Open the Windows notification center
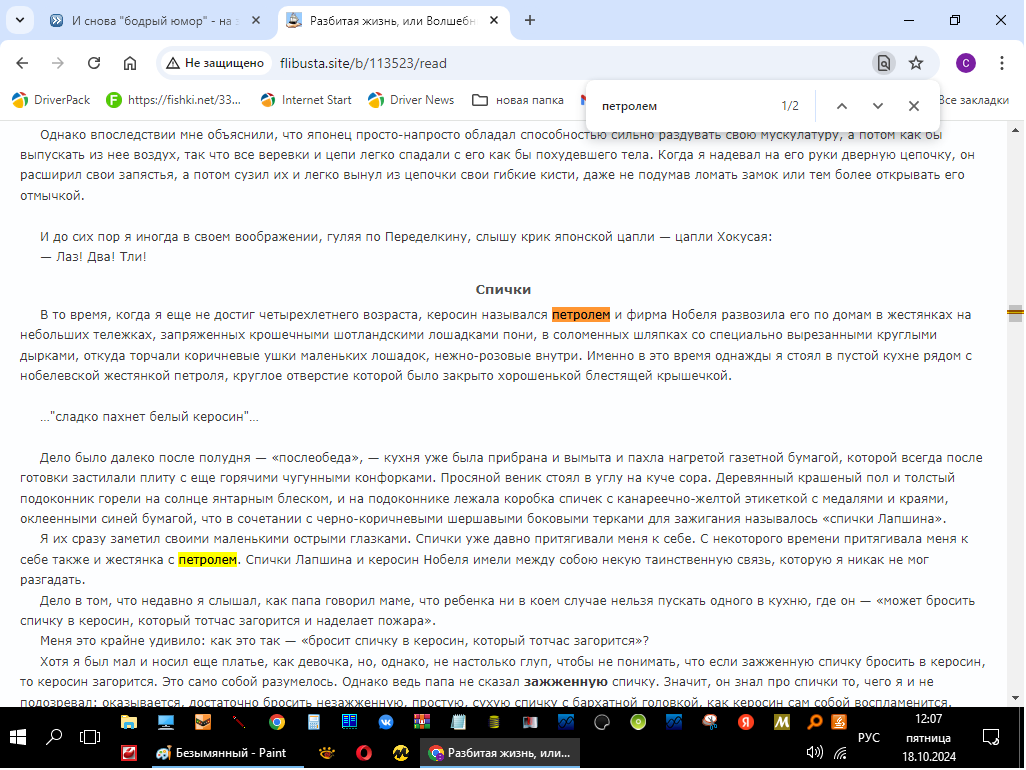Screen dimensions: 1026x770 click(991, 737)
